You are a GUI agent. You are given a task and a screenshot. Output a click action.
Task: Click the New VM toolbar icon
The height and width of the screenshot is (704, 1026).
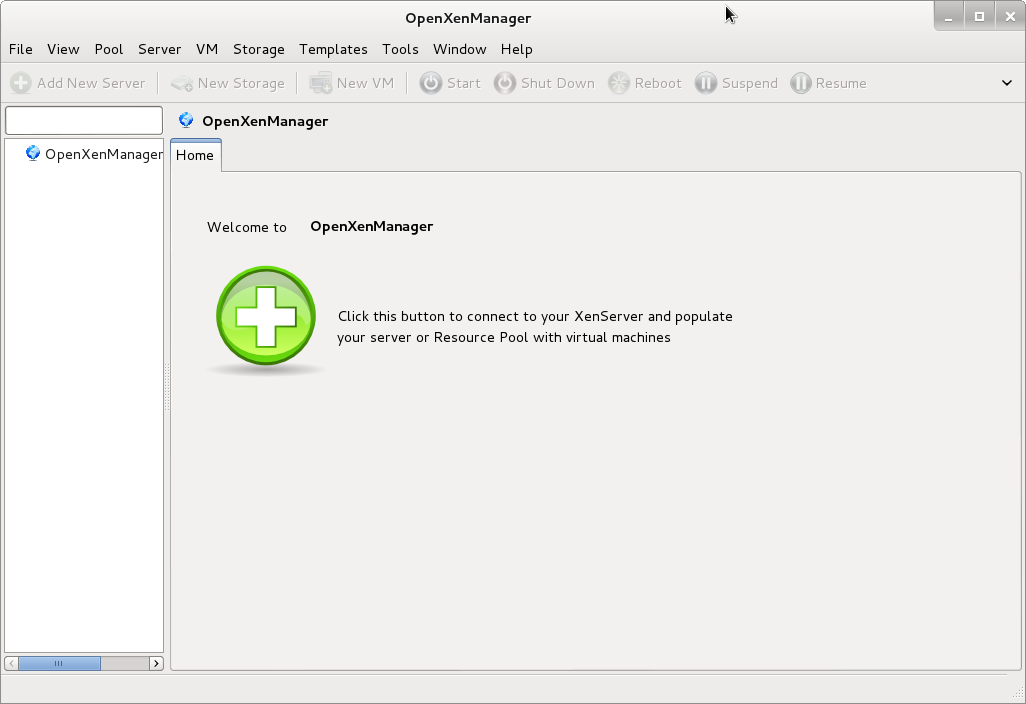[x=321, y=83]
